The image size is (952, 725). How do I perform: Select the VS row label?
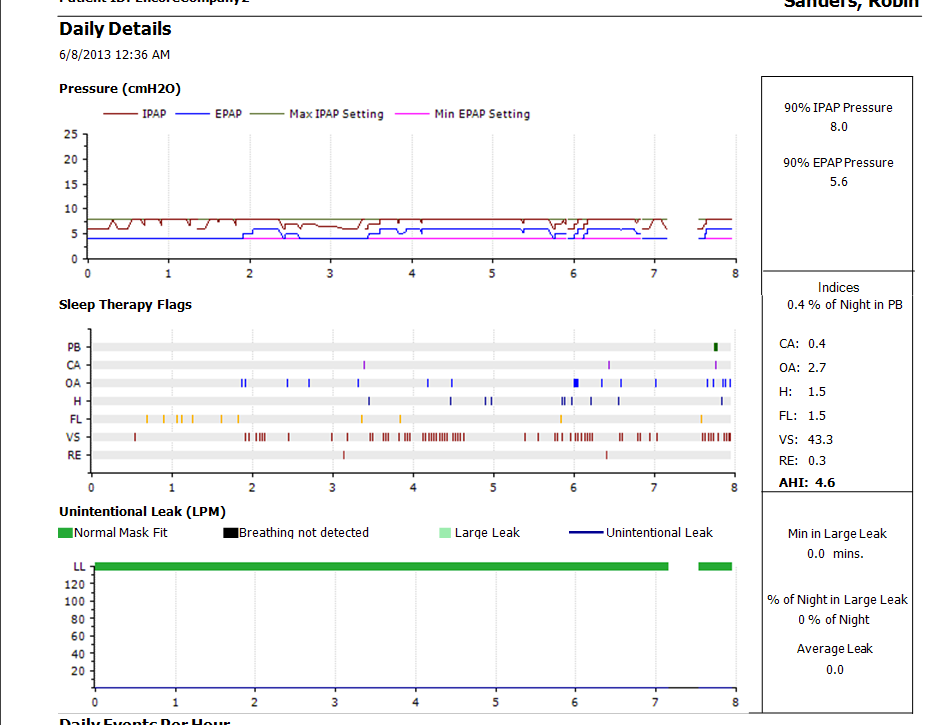click(x=74, y=437)
